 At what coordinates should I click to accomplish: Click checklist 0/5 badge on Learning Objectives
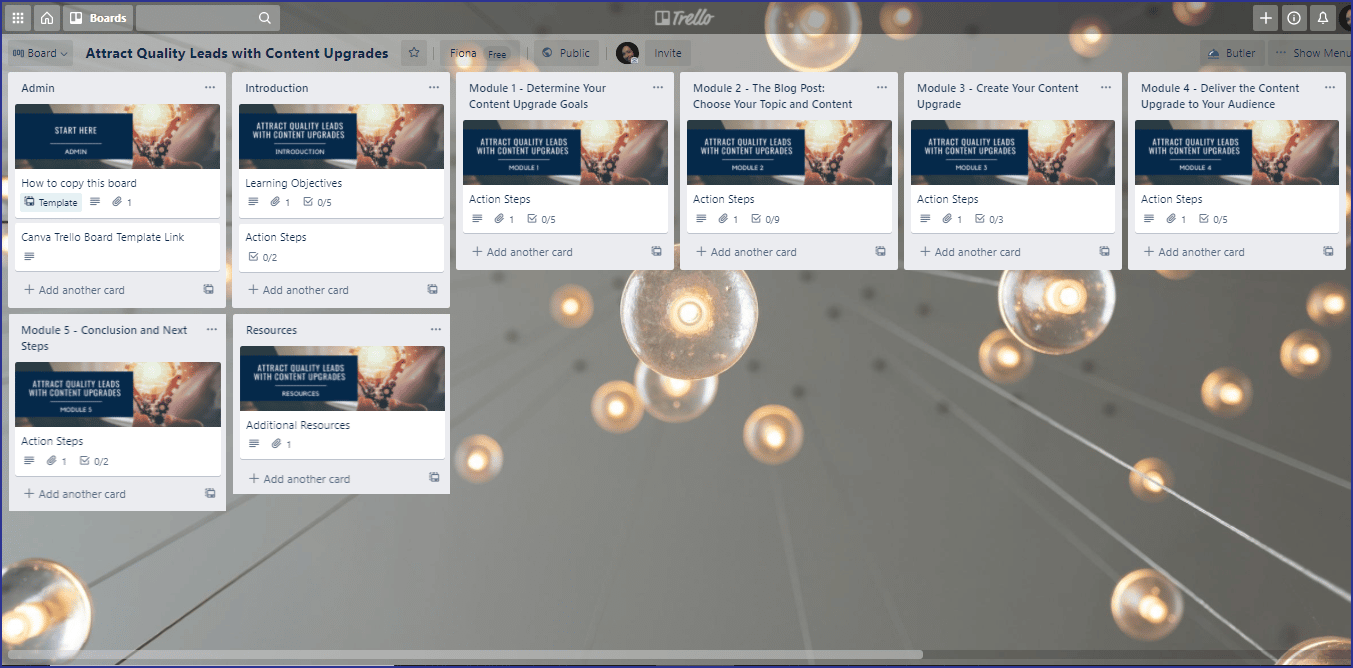317,203
